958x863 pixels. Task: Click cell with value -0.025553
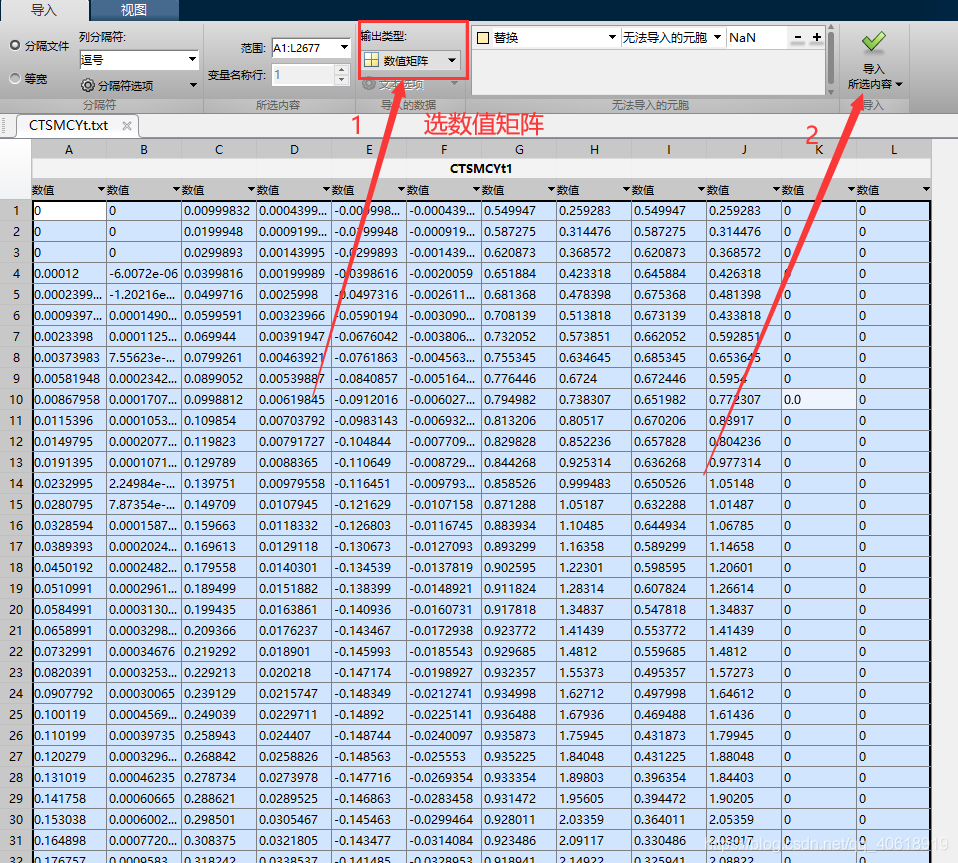444,757
